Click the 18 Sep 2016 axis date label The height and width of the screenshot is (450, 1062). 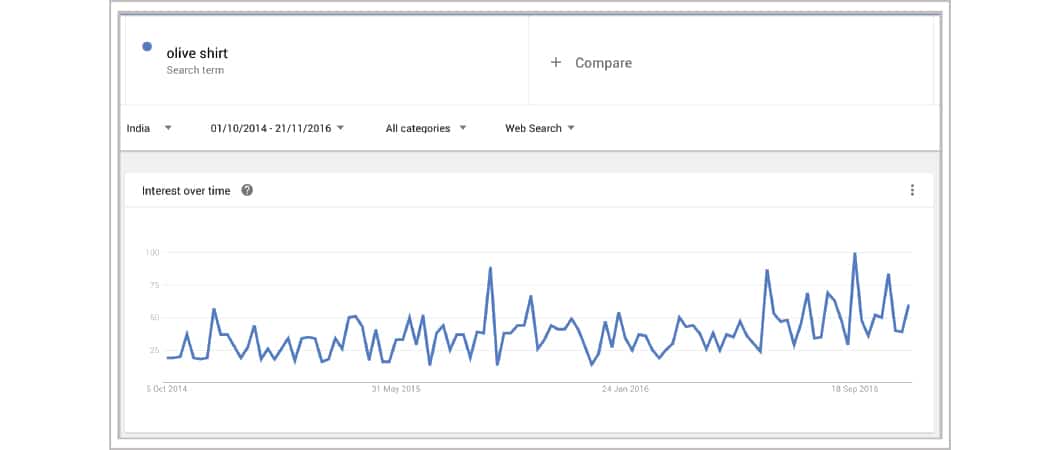click(854, 389)
